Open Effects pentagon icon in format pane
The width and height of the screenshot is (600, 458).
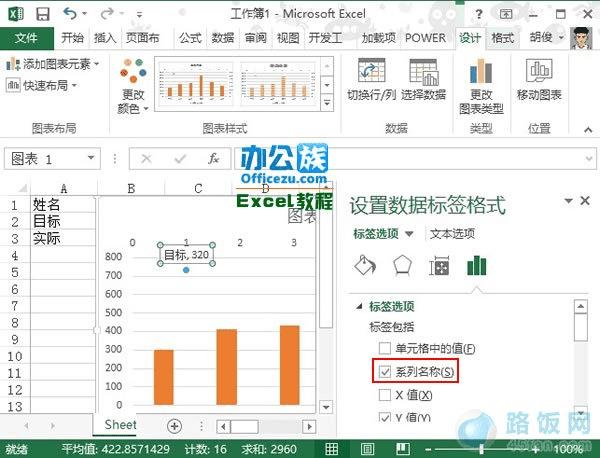[x=402, y=265]
